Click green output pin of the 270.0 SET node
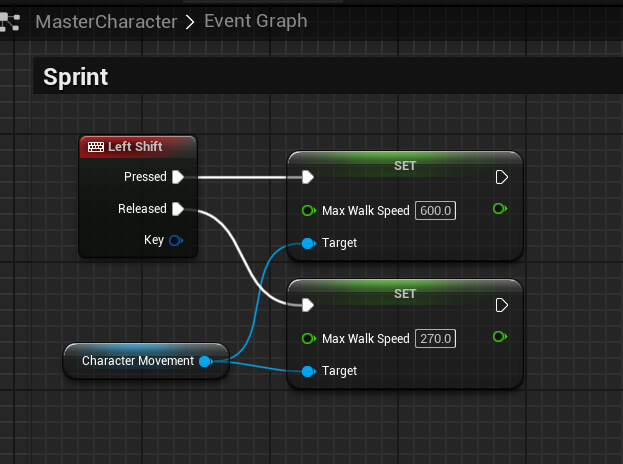Viewport: 623px width, 464px height. 500,337
